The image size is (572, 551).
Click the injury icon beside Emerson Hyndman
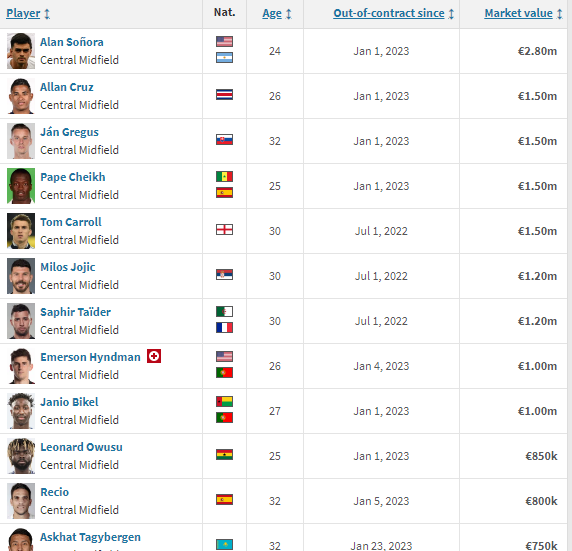coord(154,356)
